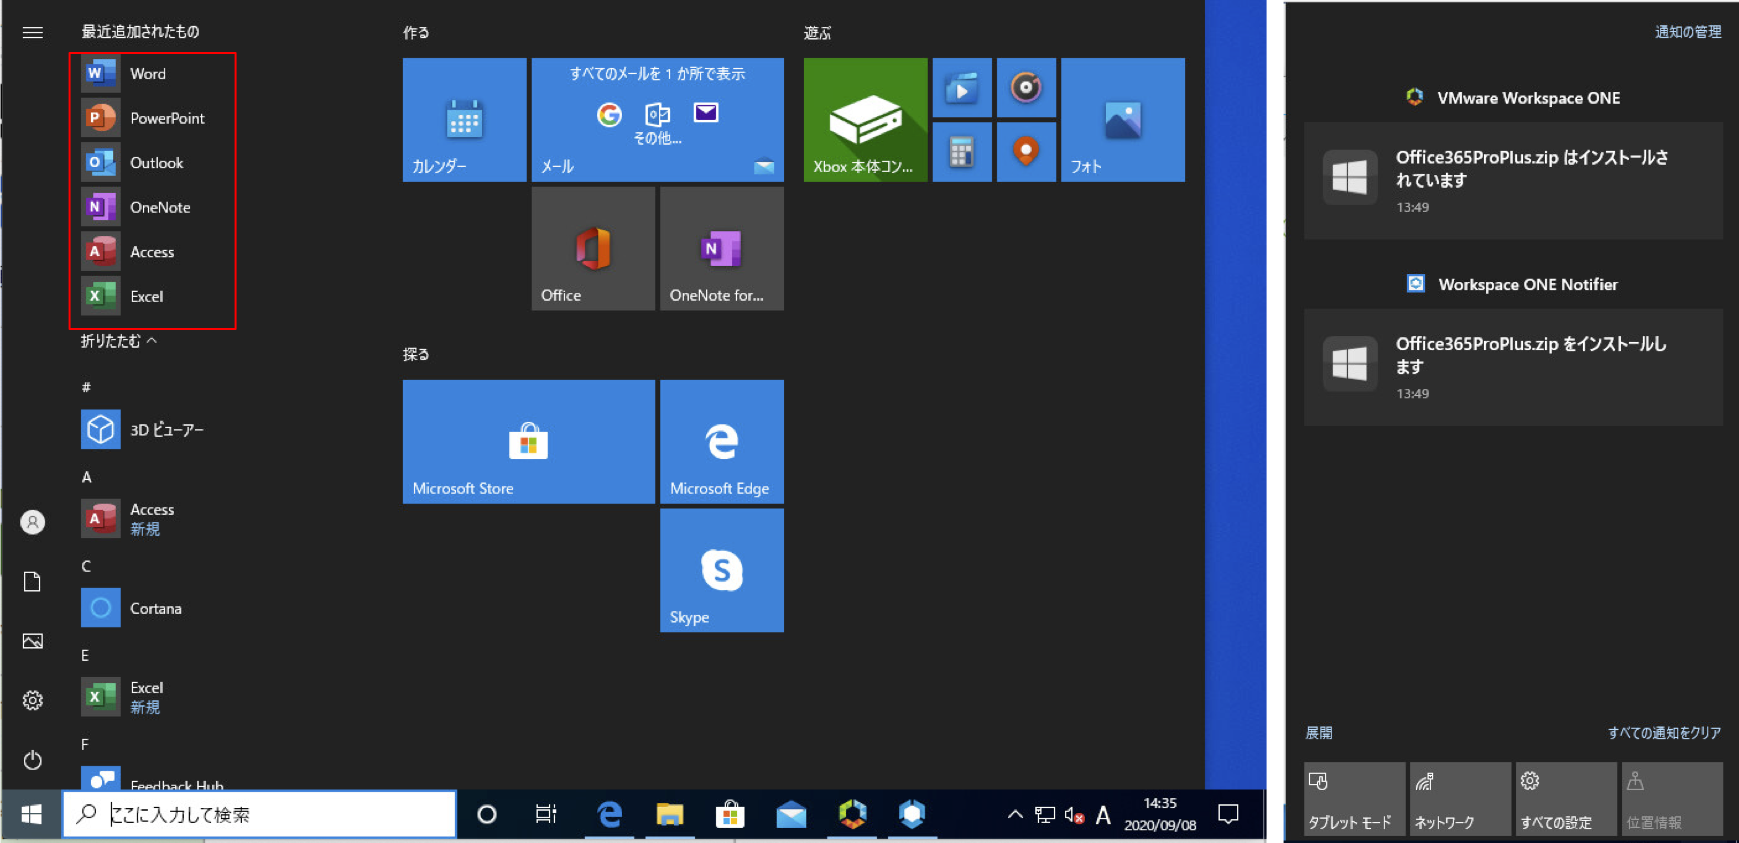Click the network tray icon
The width and height of the screenshot is (1739, 843).
coord(1045,815)
